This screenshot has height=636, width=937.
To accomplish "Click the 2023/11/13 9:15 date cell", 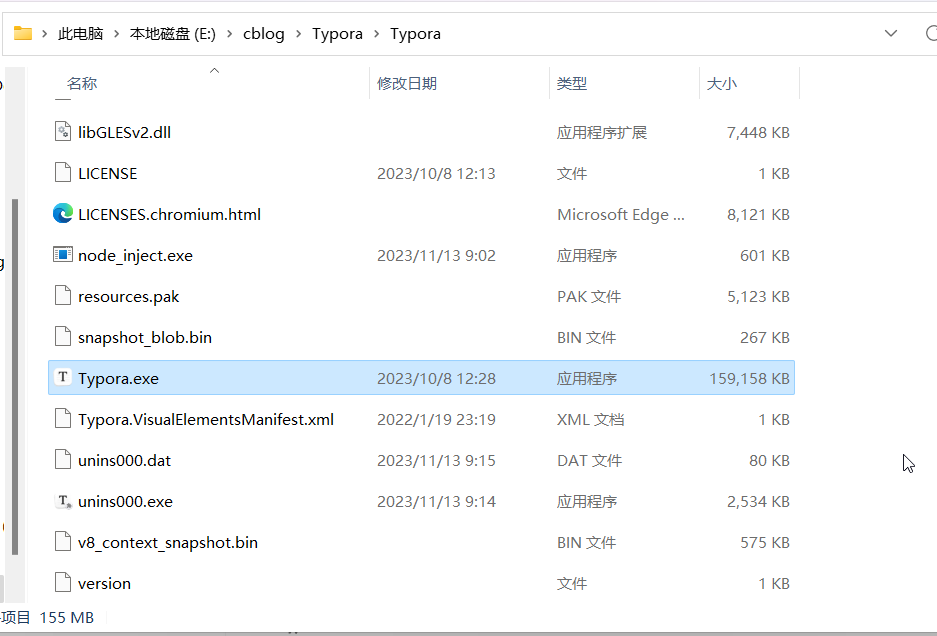I will 436,460.
